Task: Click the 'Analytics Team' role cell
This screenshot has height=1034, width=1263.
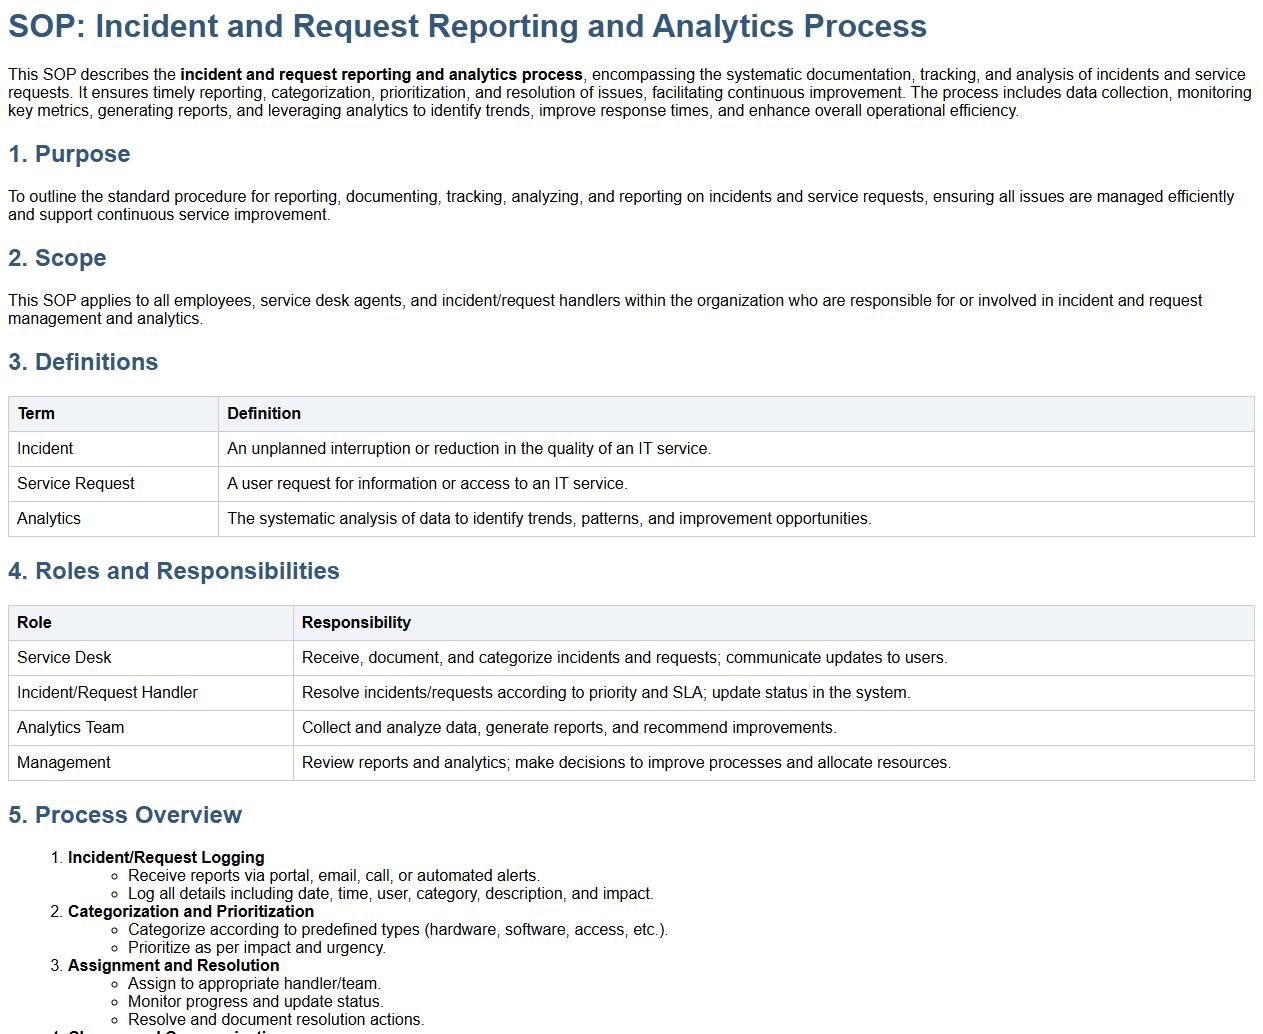Action: tap(70, 728)
